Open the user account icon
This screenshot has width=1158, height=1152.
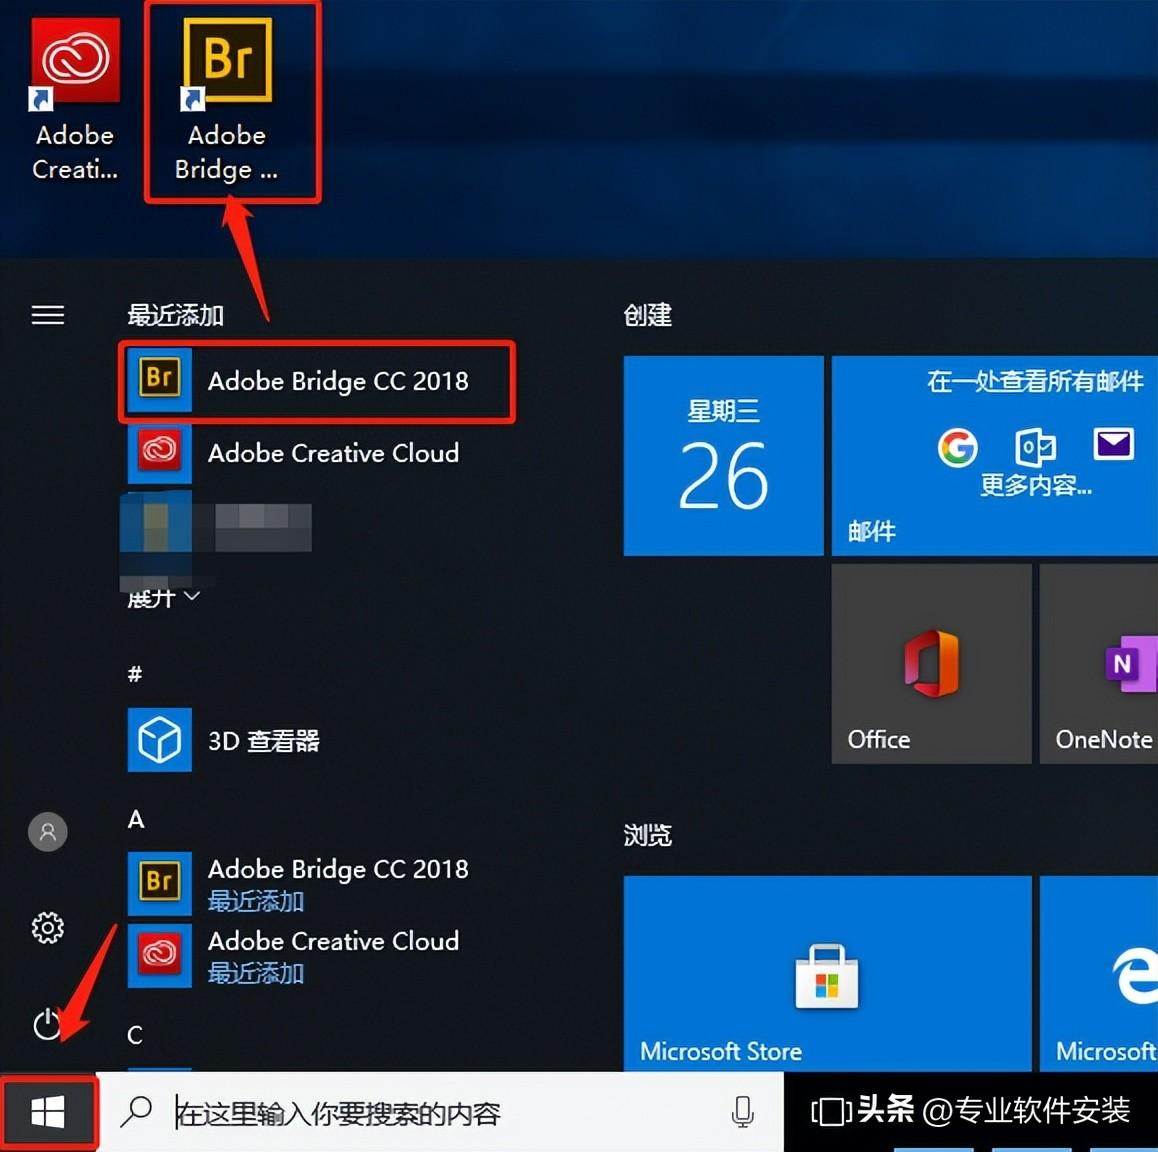(x=48, y=832)
